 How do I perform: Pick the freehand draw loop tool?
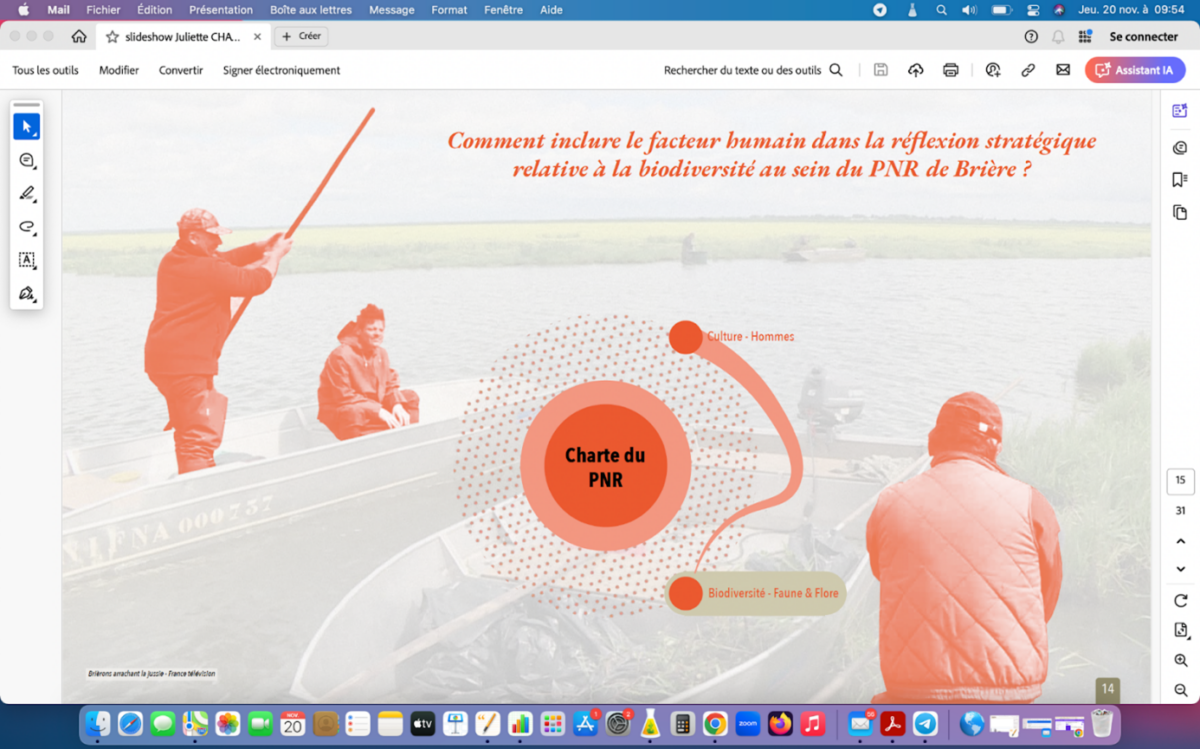coord(26,226)
